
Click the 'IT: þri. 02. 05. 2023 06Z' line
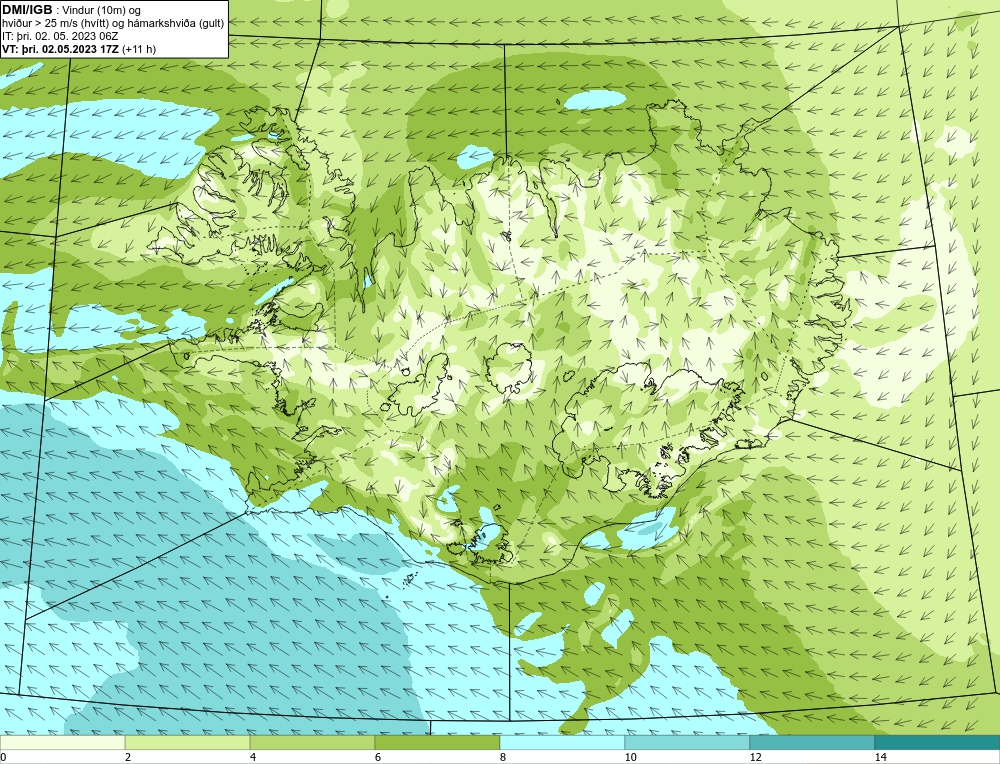60,36
